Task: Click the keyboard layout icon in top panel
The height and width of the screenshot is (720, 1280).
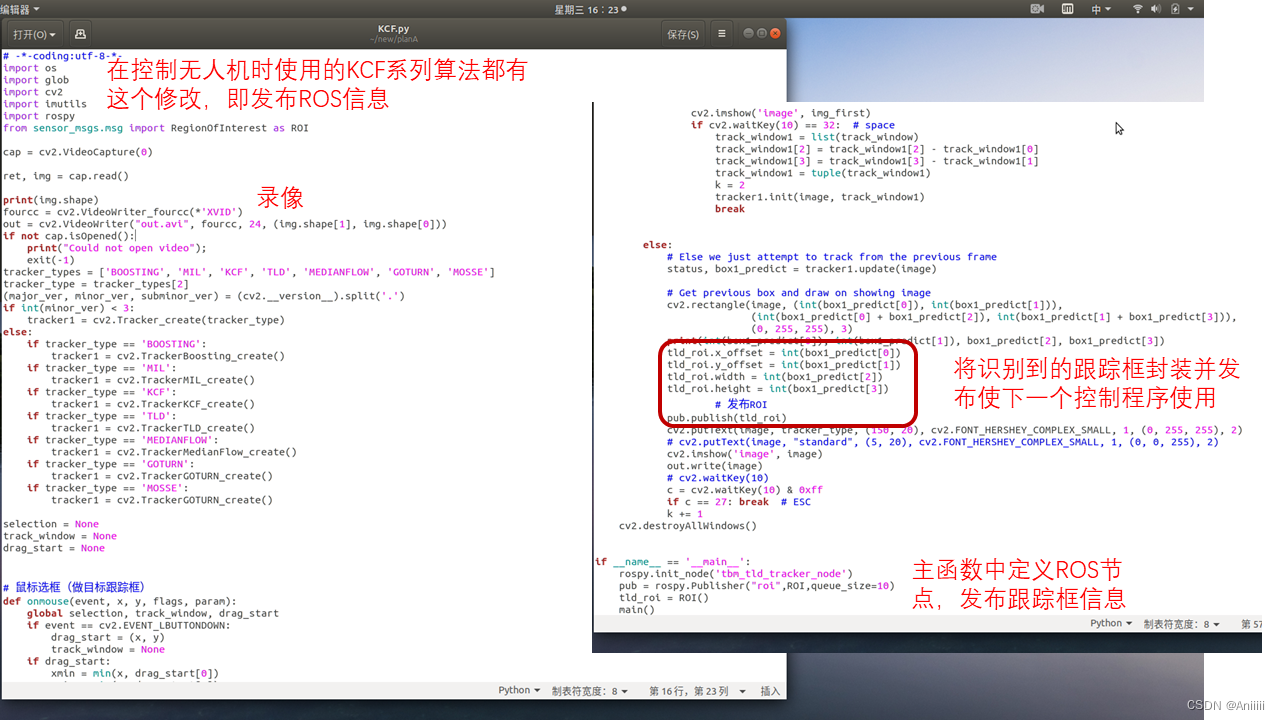Action: click(1067, 9)
